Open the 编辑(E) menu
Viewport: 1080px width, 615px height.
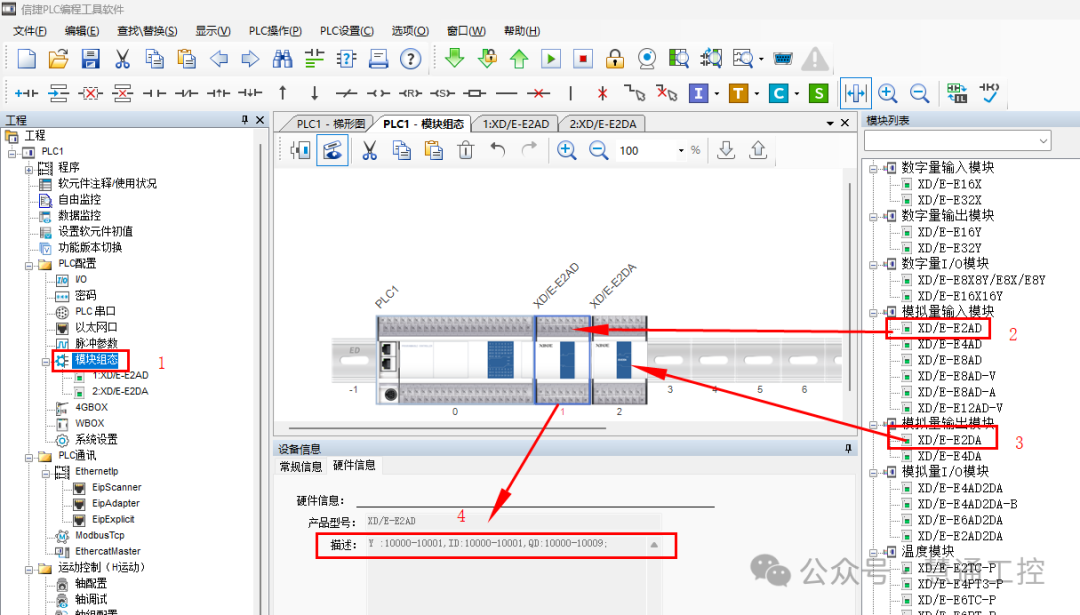pyautogui.click(x=82, y=31)
